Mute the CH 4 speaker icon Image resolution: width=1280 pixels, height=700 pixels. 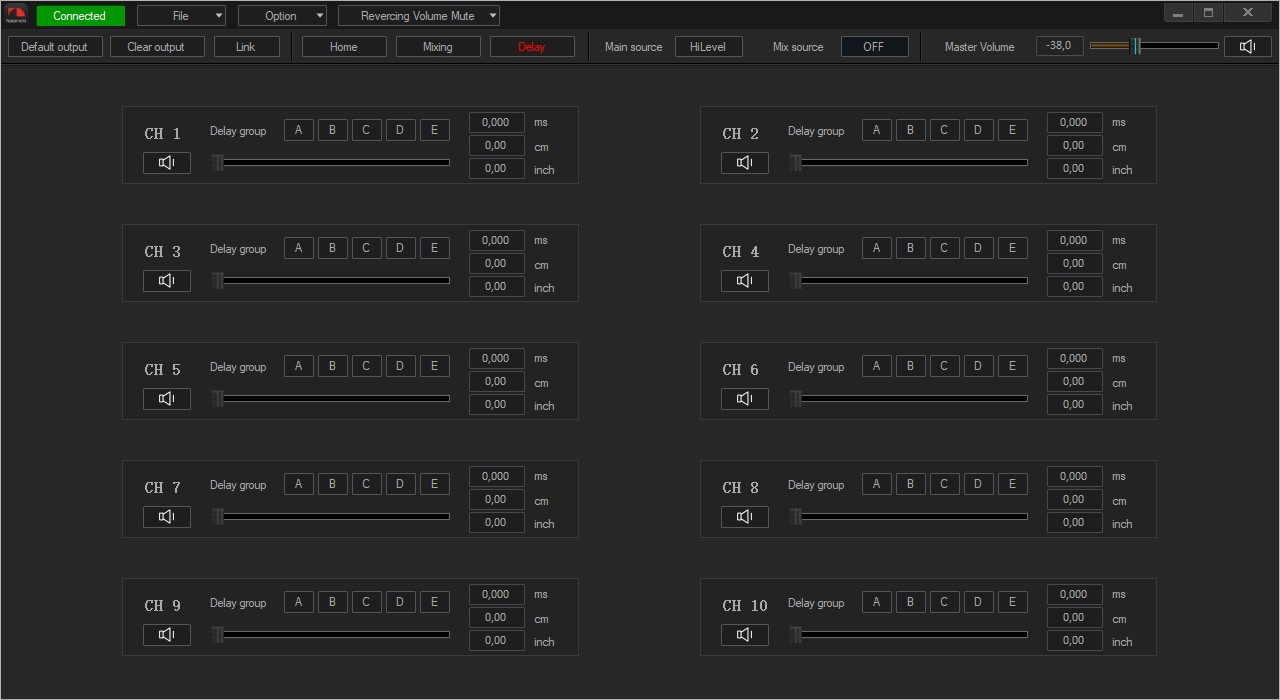[x=745, y=281]
